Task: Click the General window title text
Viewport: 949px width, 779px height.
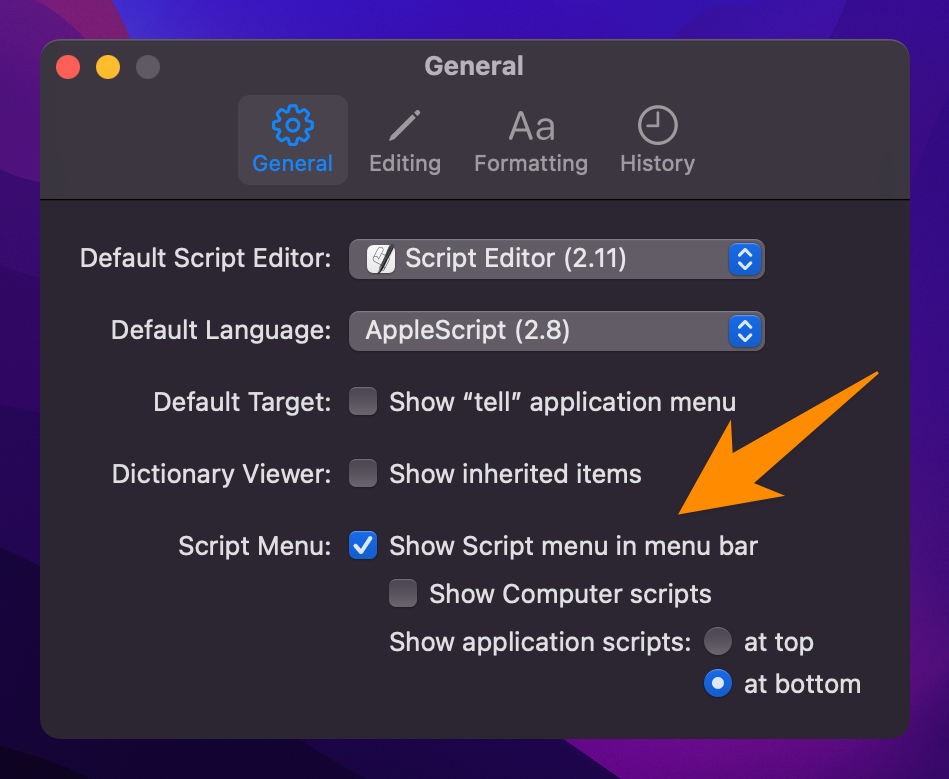Action: pyautogui.click(x=474, y=66)
